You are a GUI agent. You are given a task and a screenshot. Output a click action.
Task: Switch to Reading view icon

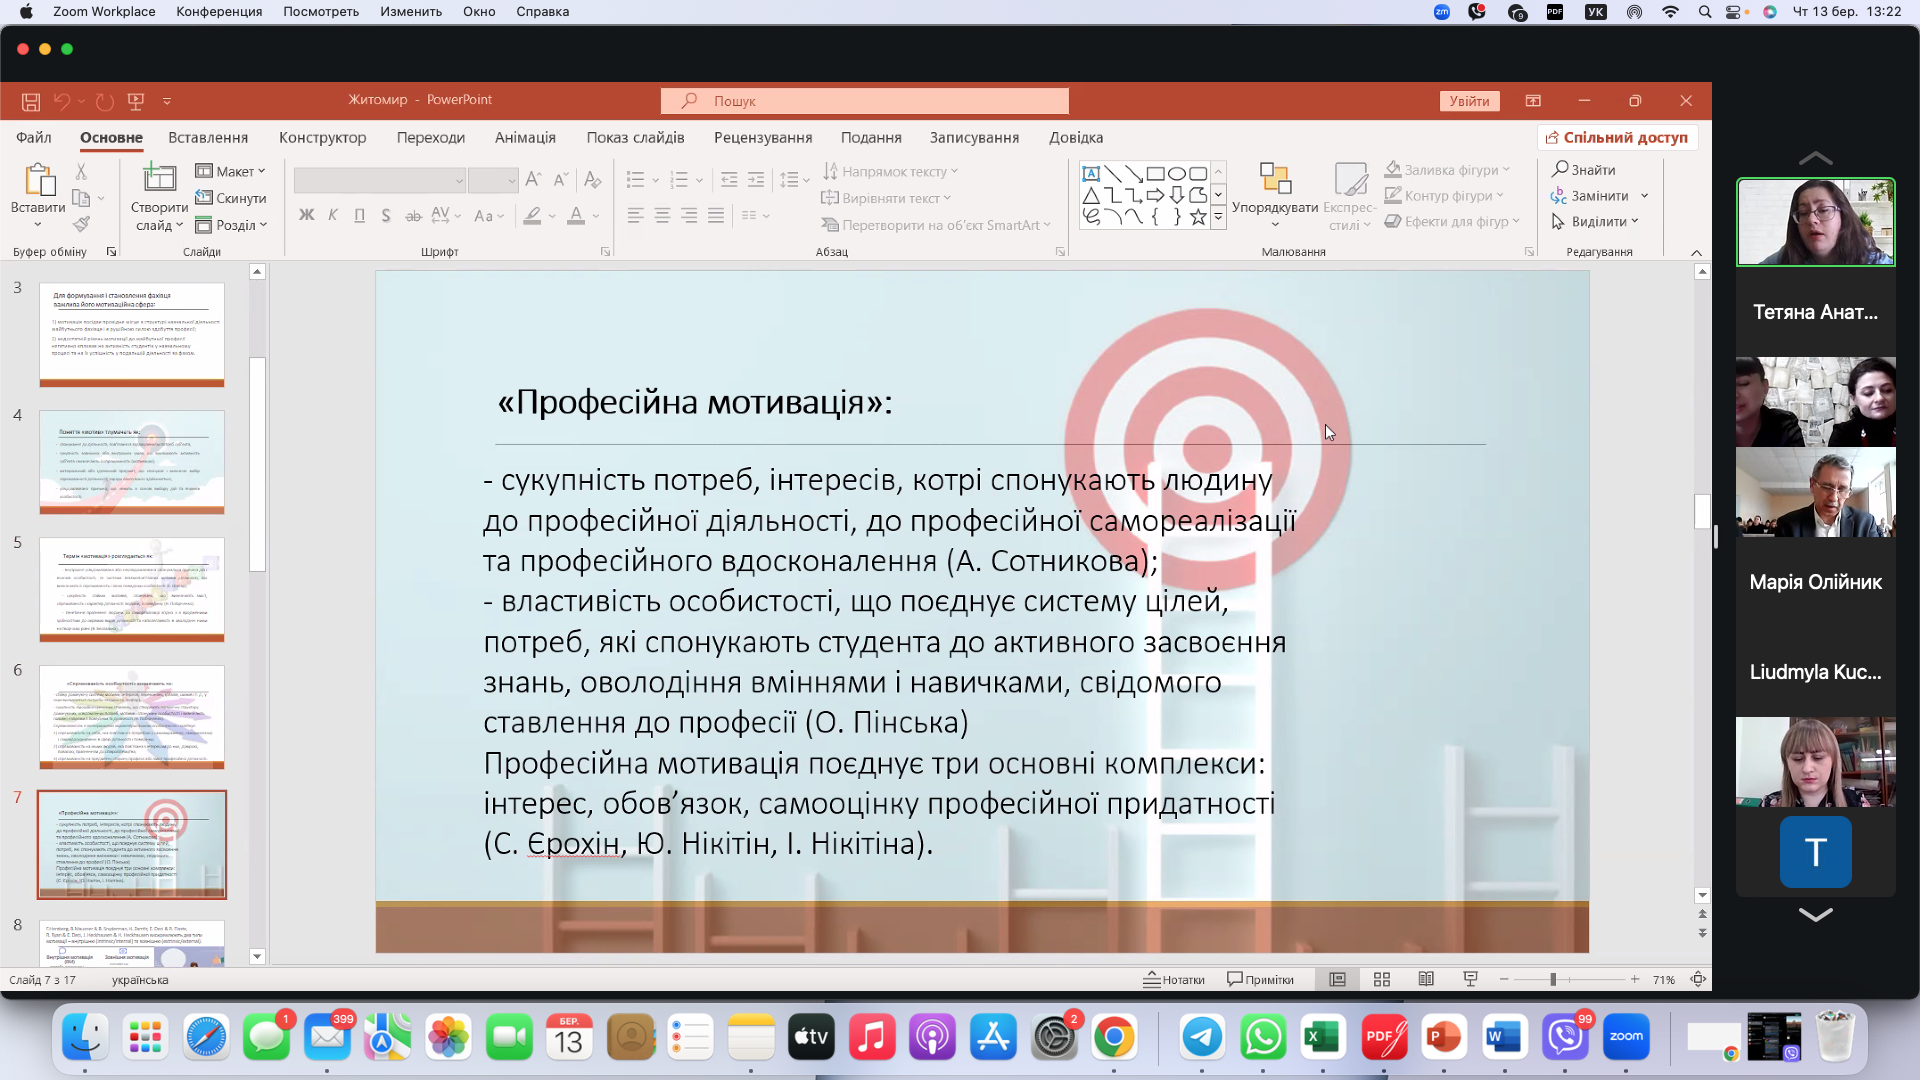(x=1426, y=979)
